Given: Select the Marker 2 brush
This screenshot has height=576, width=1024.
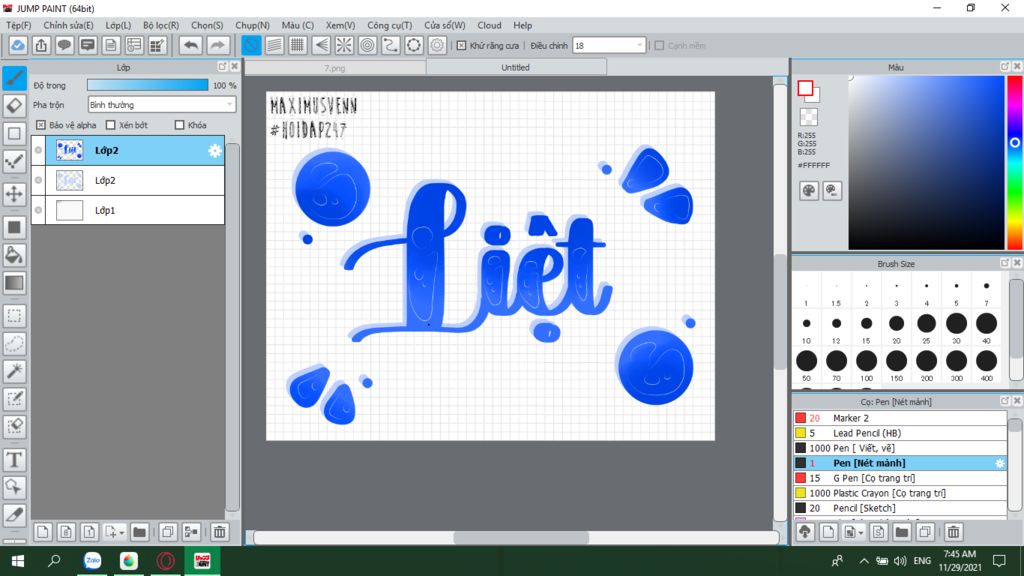Looking at the screenshot, I should pyautogui.click(x=900, y=418).
